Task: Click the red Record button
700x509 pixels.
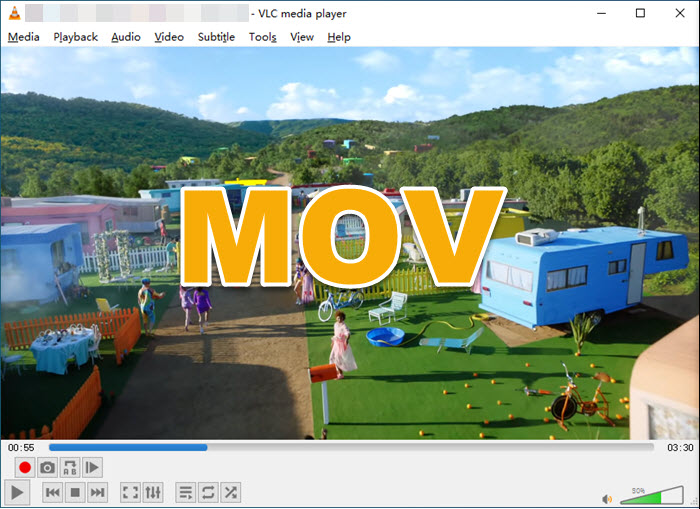Action: pos(25,467)
